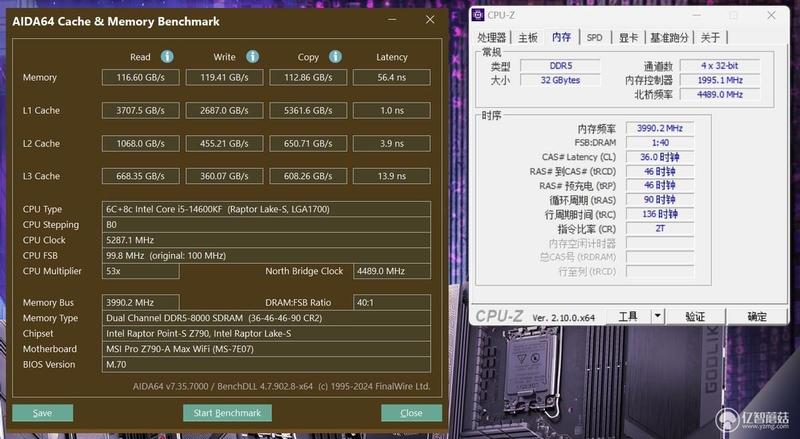Switch to the 基准跑分 tab in CPU-Z

[669, 37]
